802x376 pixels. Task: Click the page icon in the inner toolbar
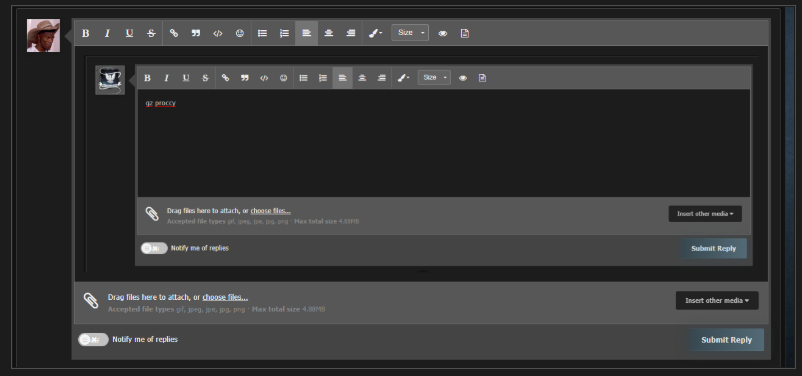[482, 78]
